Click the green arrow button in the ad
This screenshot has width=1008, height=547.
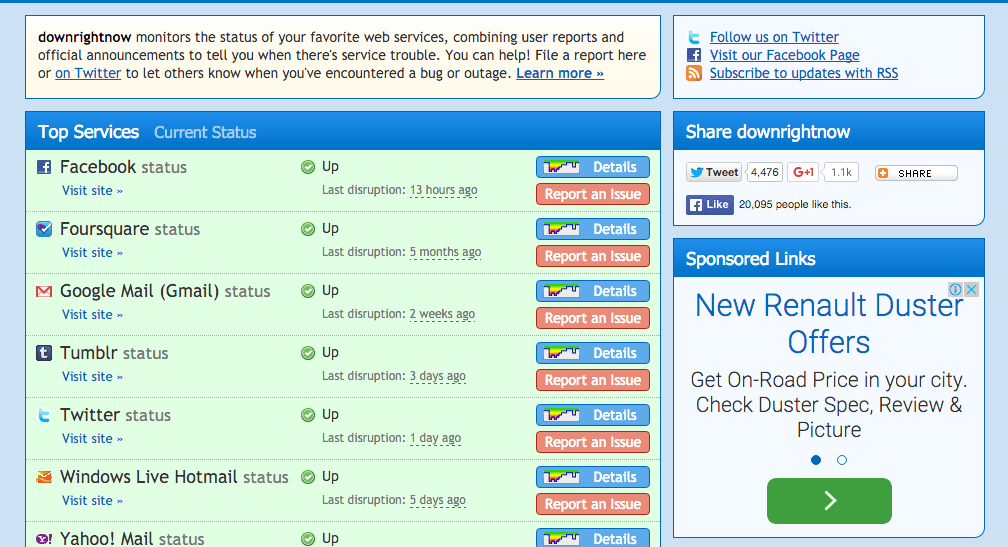pyautogui.click(x=829, y=501)
